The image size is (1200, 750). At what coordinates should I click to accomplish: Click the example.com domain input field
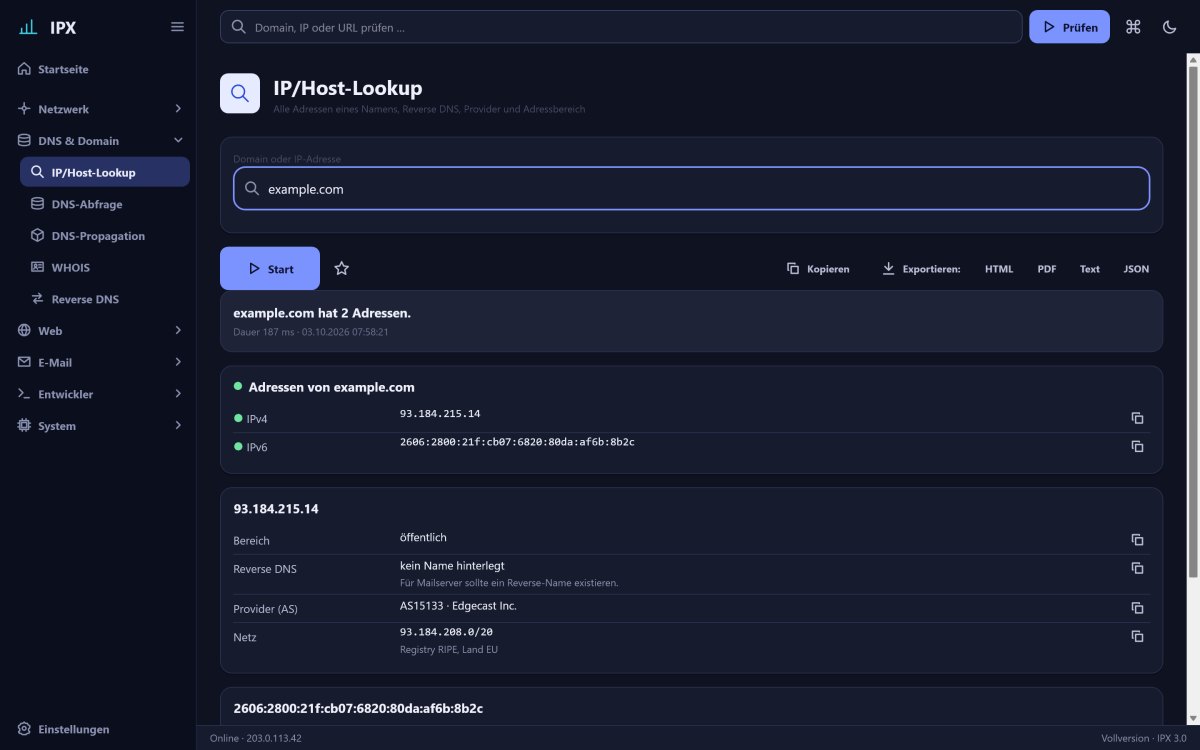[691, 188]
